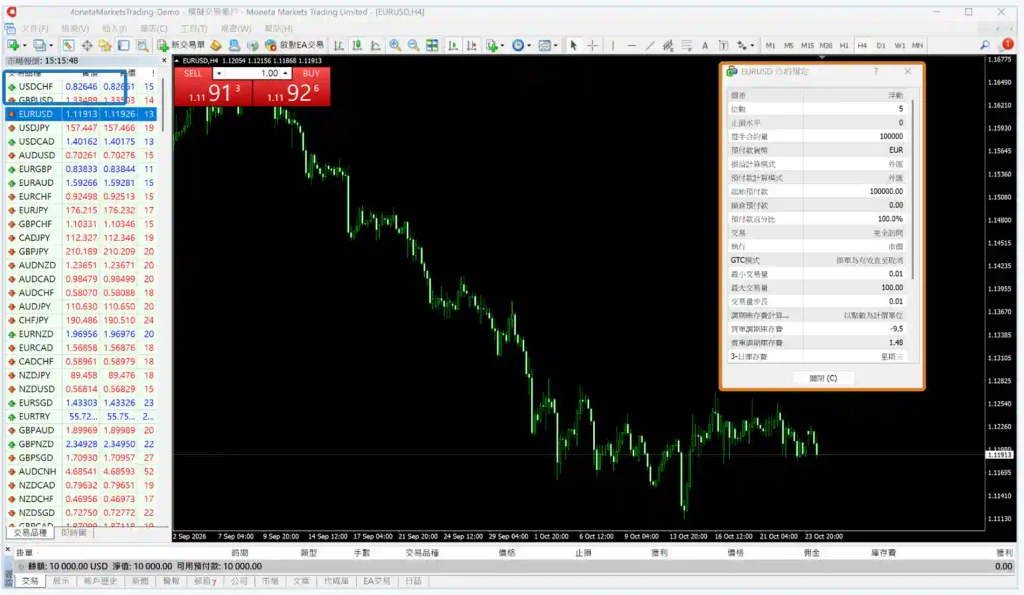The width and height of the screenshot is (1024, 595).
Task: Zoom out on the chart
Action: coord(413,45)
